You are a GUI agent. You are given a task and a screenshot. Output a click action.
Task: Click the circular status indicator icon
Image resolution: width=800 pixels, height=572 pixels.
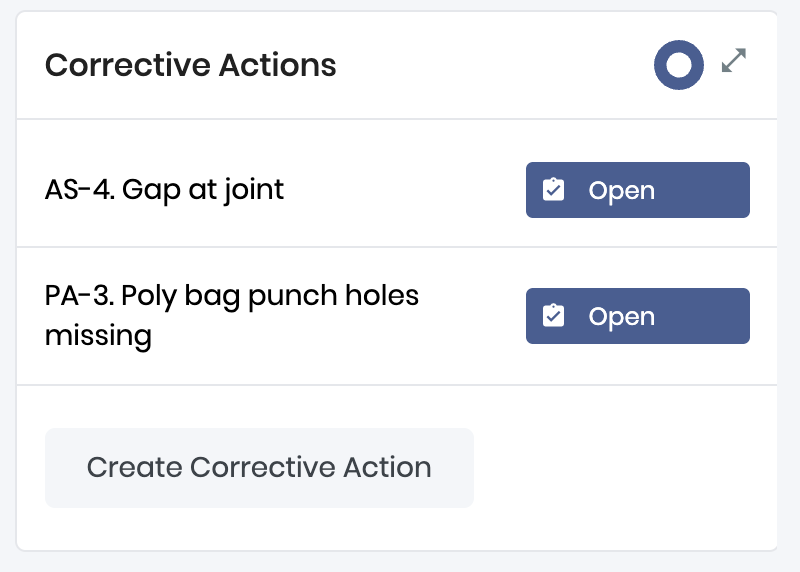click(679, 65)
